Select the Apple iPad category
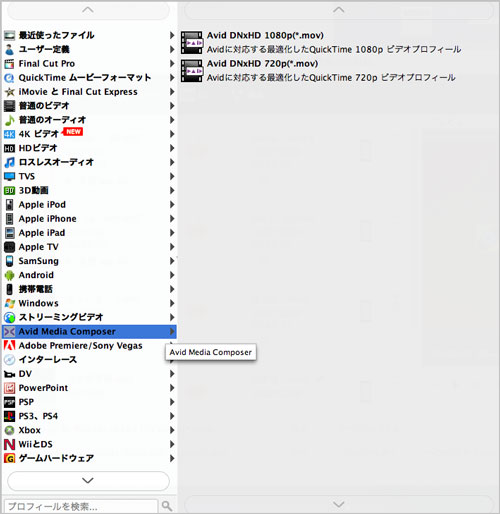Image resolution: width=500 pixels, height=514 pixels. (x=89, y=233)
